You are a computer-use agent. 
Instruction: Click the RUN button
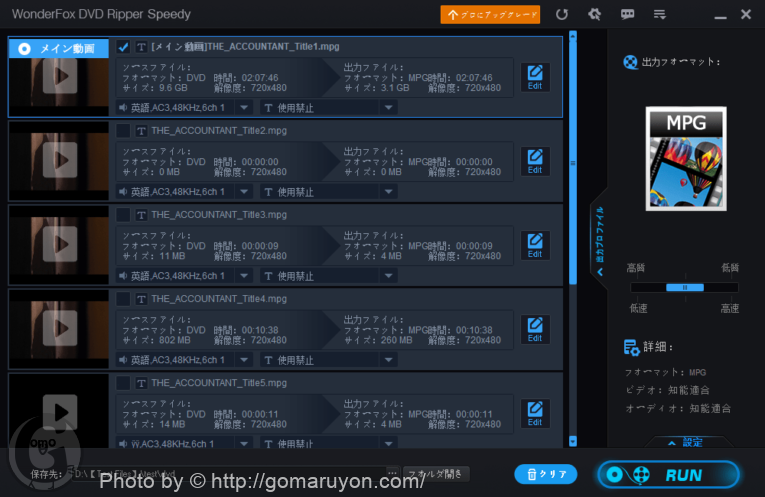coord(668,475)
